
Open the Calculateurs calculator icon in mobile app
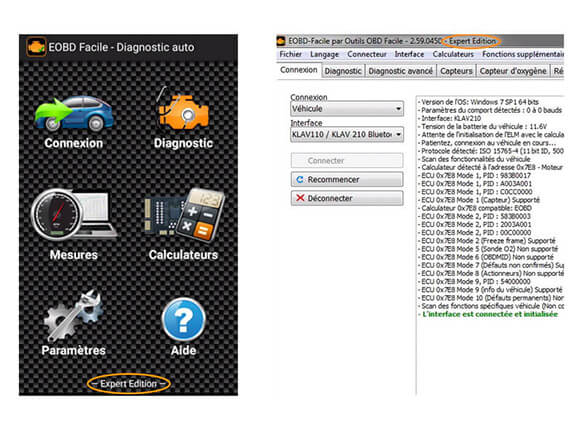(184, 215)
